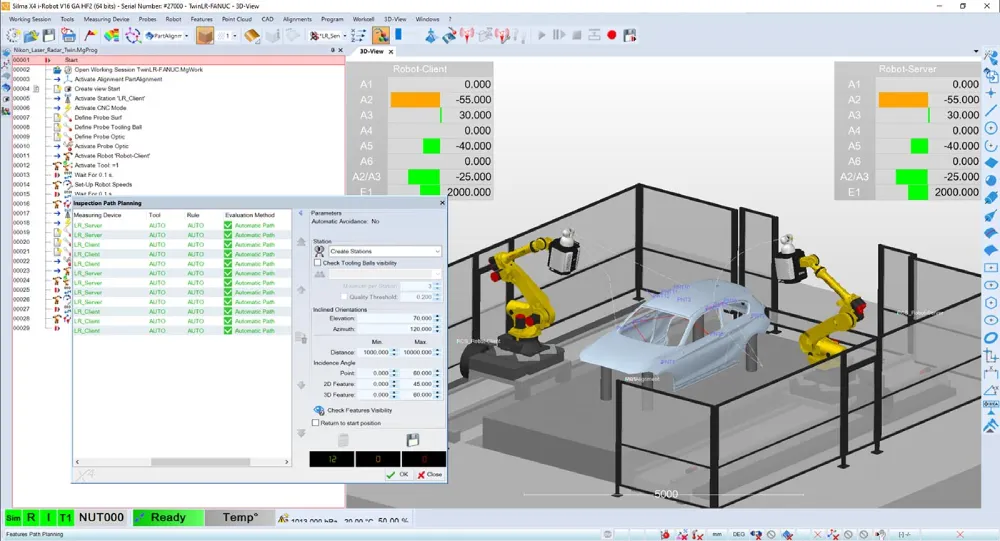Switch to the 3D-View tab

pyautogui.click(x=372, y=51)
